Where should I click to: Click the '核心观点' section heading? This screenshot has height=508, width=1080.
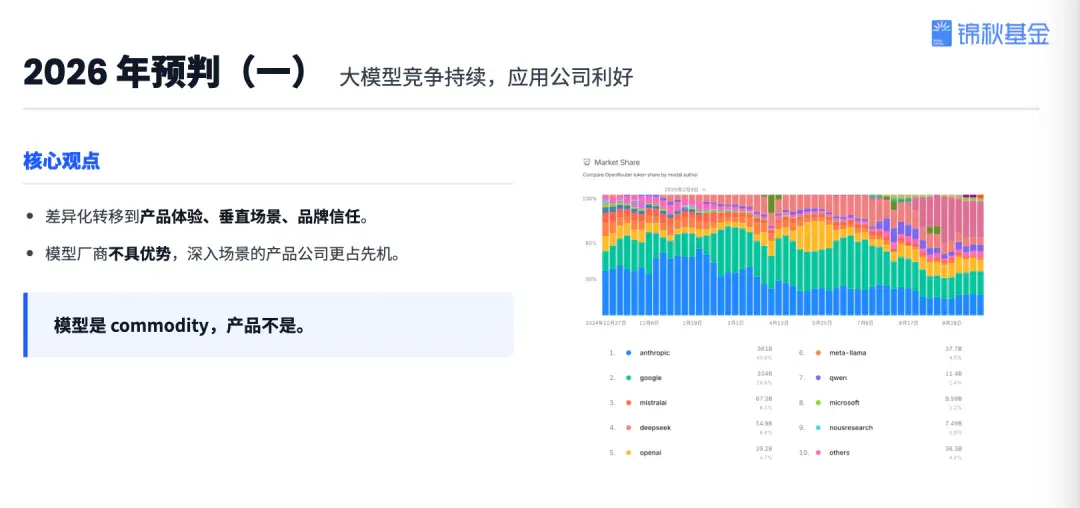61,162
